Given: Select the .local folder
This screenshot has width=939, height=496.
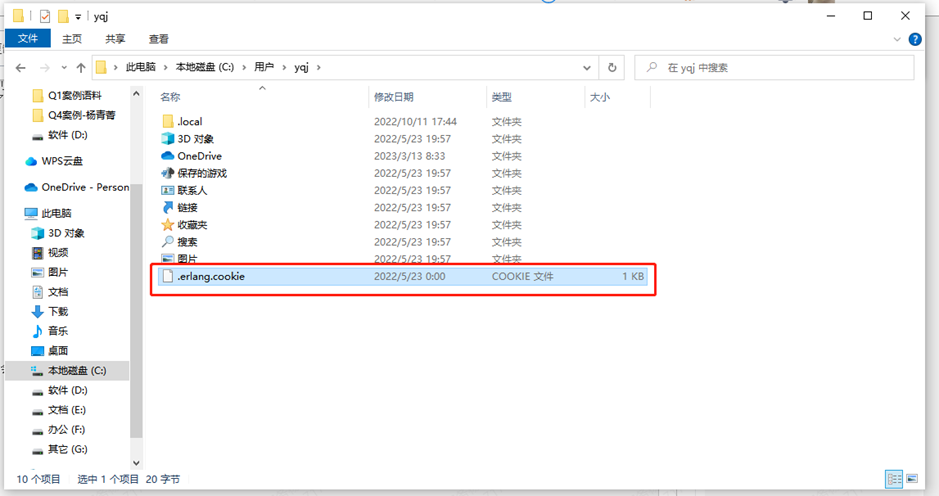Looking at the screenshot, I should coord(190,122).
